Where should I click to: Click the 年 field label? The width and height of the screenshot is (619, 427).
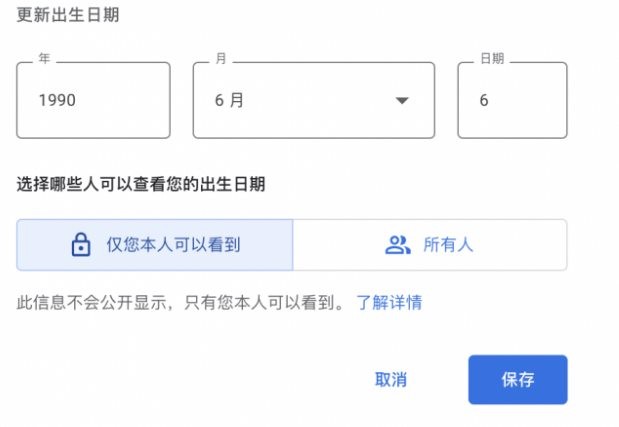(44, 58)
